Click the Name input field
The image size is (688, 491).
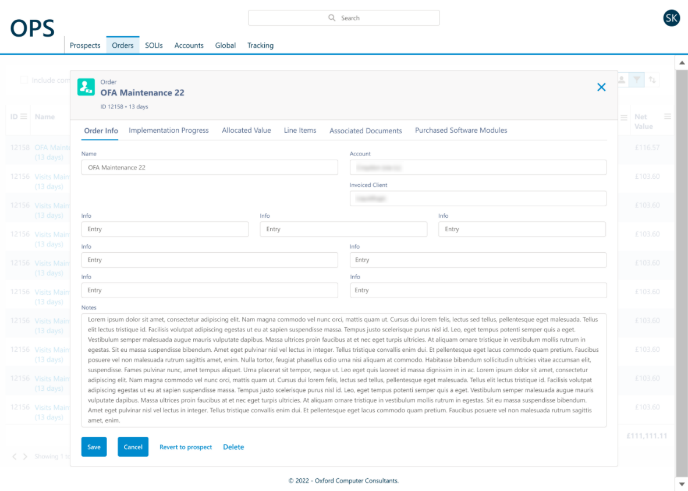pyautogui.click(x=209, y=167)
